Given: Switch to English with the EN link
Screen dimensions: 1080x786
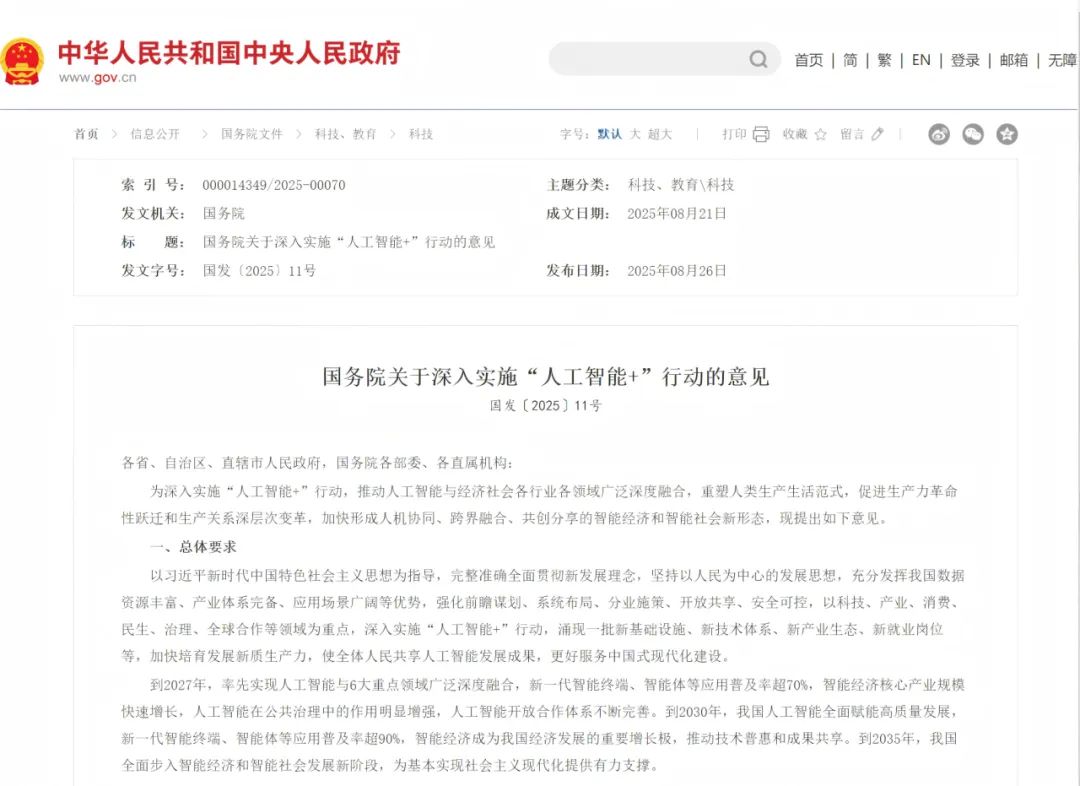Looking at the screenshot, I should 920,60.
